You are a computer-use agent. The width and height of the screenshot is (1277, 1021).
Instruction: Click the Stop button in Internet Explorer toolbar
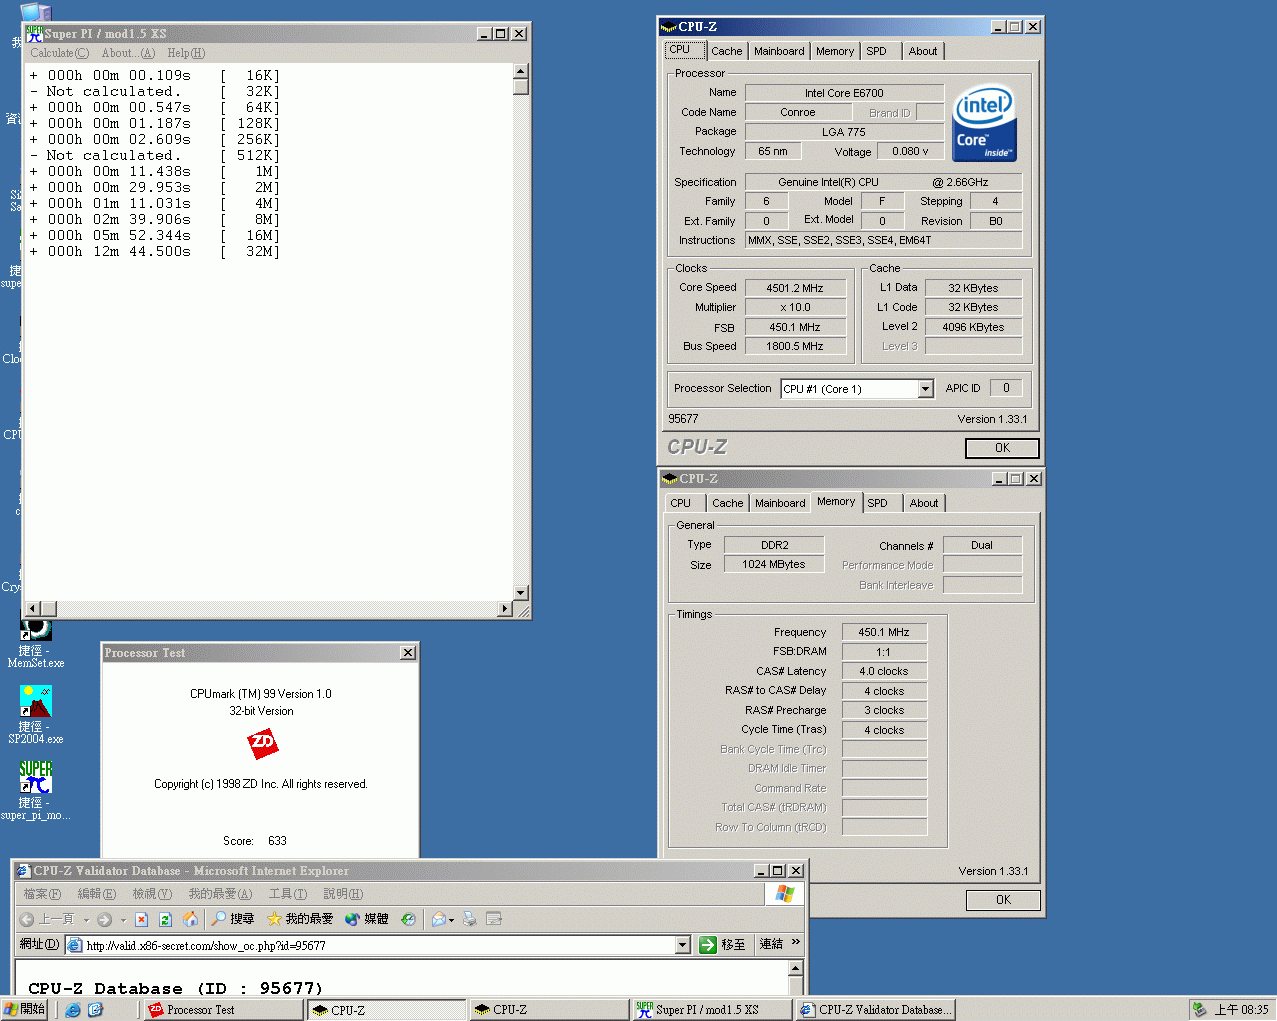point(142,919)
